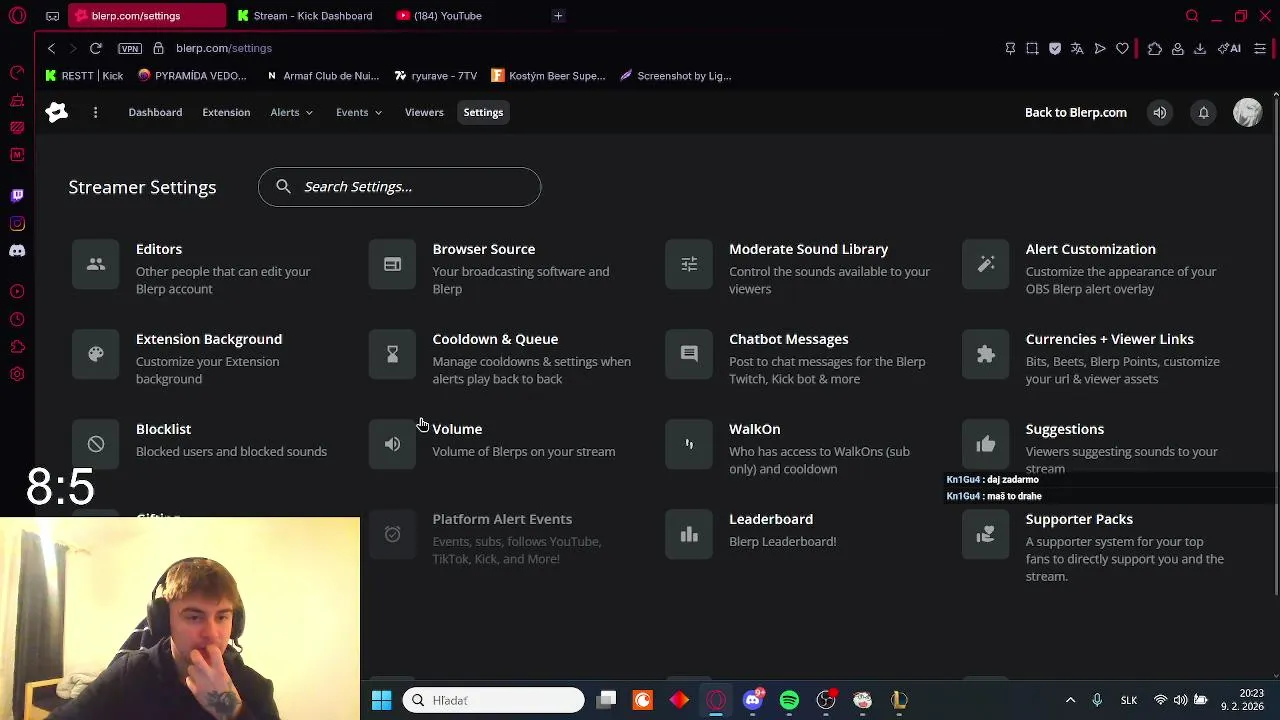The width and height of the screenshot is (1280, 720).
Task: Click the Supporter Packs hand-heart icon
Action: click(x=986, y=534)
